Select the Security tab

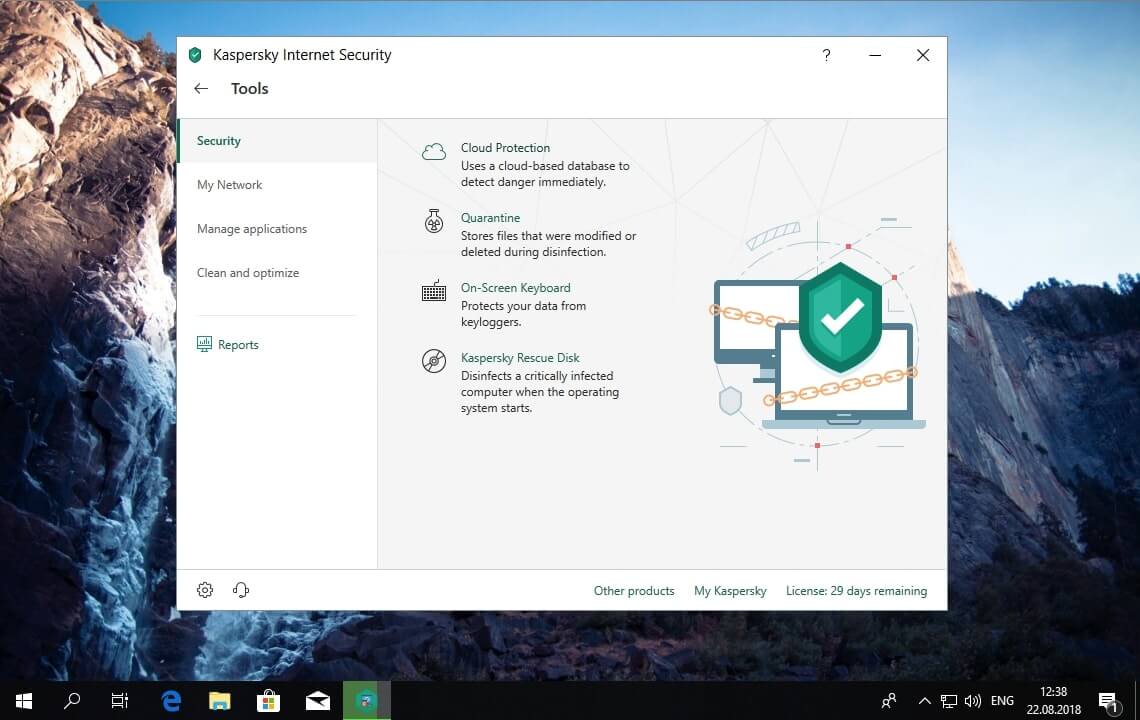277,140
